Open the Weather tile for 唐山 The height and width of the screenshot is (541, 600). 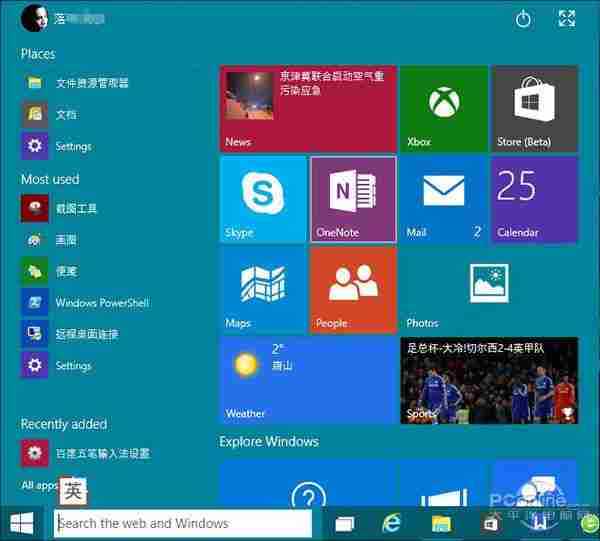click(x=308, y=380)
